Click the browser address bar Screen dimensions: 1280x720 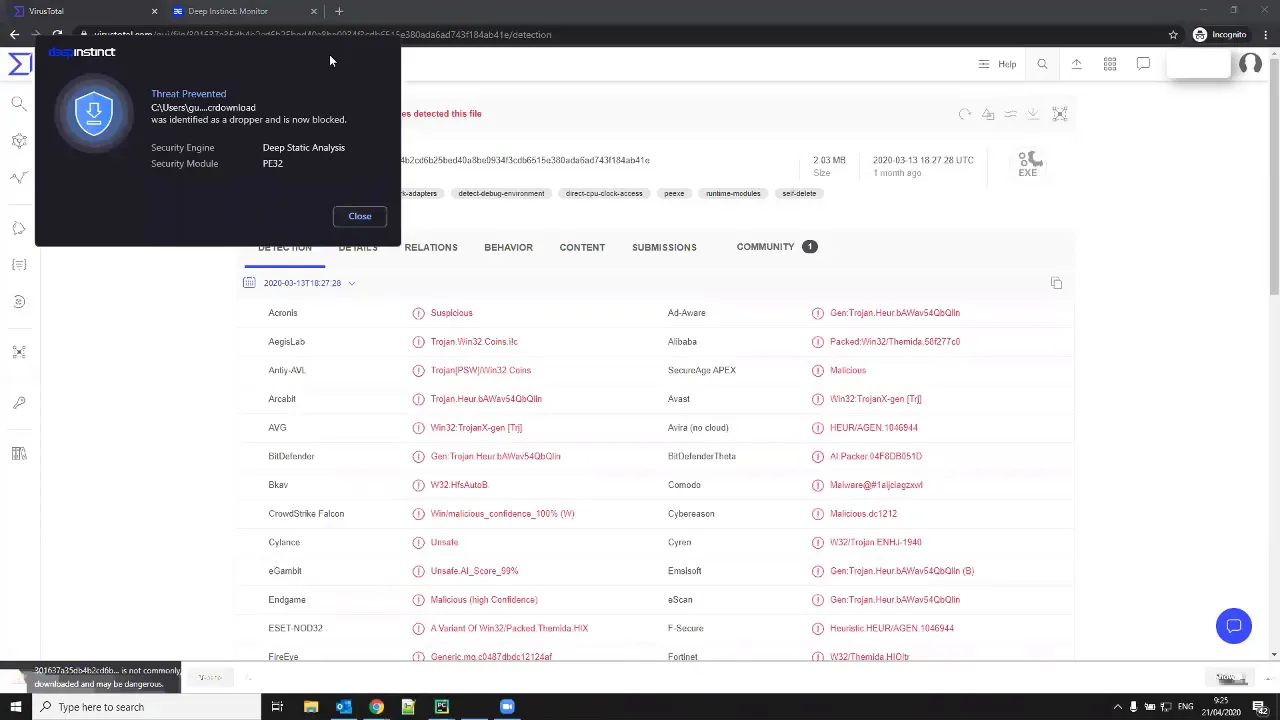(620, 35)
